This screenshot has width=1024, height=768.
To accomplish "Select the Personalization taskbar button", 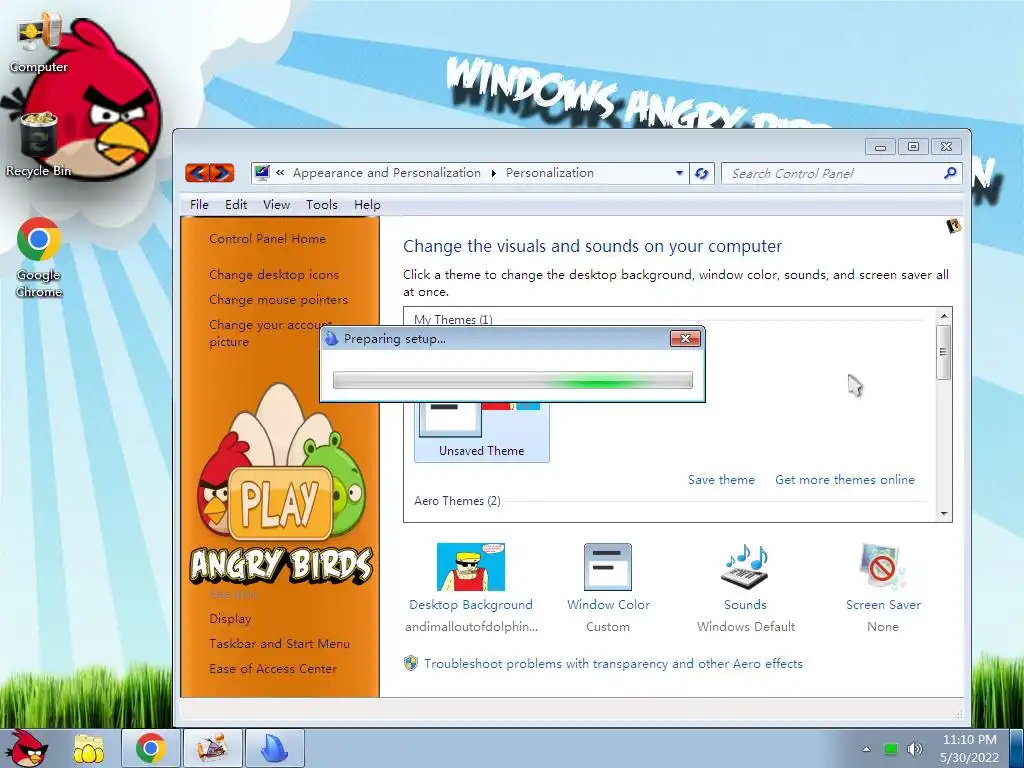I will click(212, 748).
